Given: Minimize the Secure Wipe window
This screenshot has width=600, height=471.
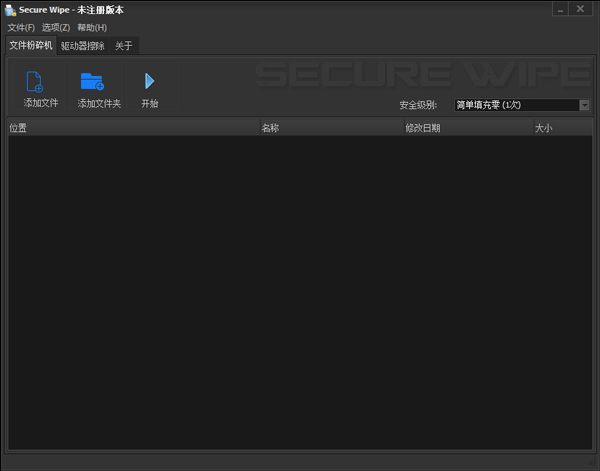Looking at the screenshot, I should [532, 9].
